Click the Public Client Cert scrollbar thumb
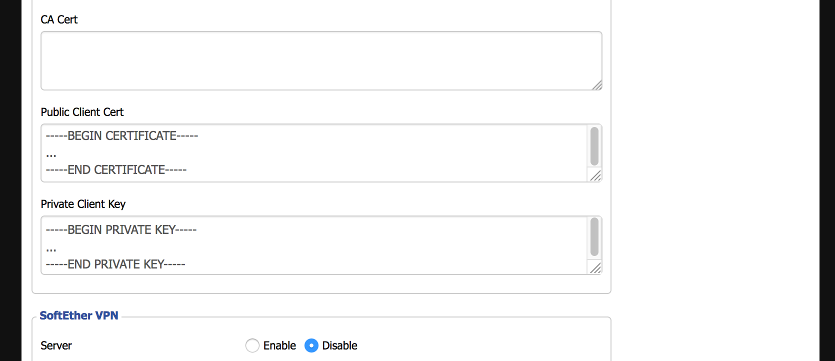 click(x=594, y=146)
